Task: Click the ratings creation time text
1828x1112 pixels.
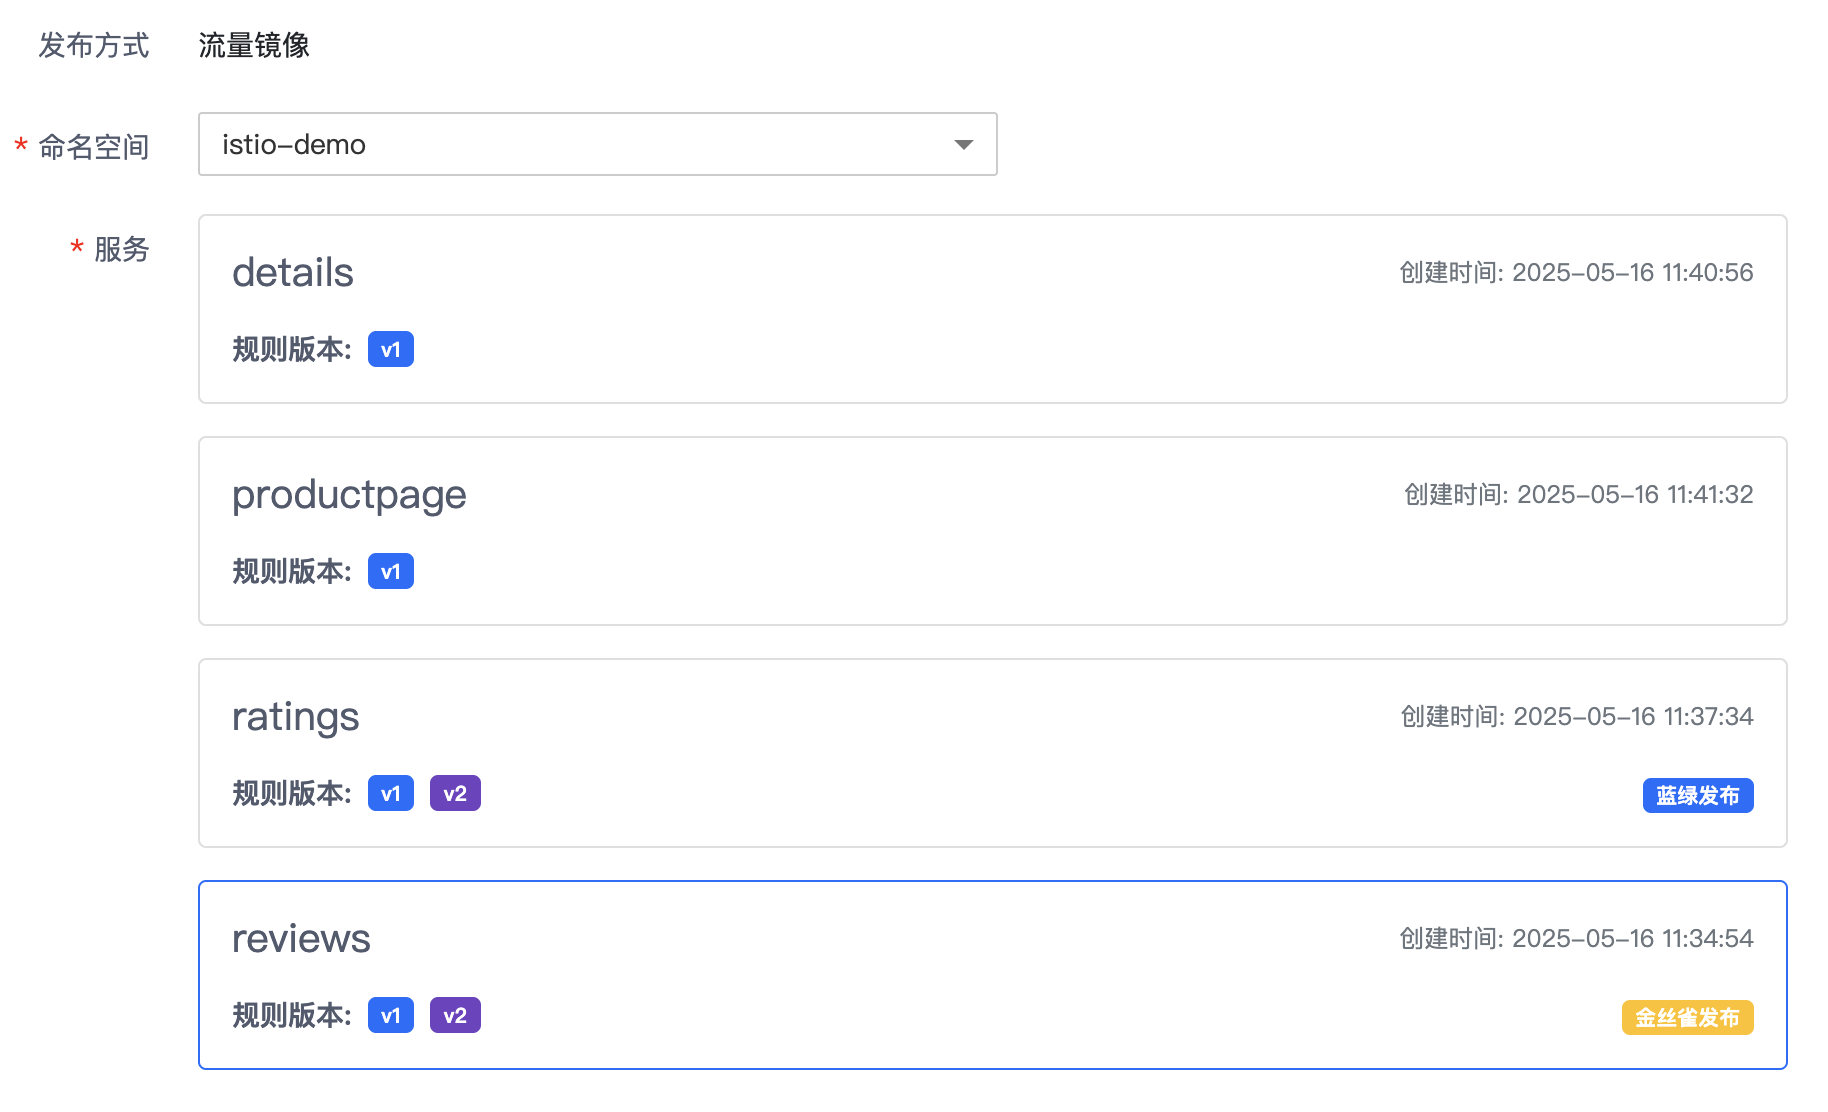Action: tap(1576, 717)
